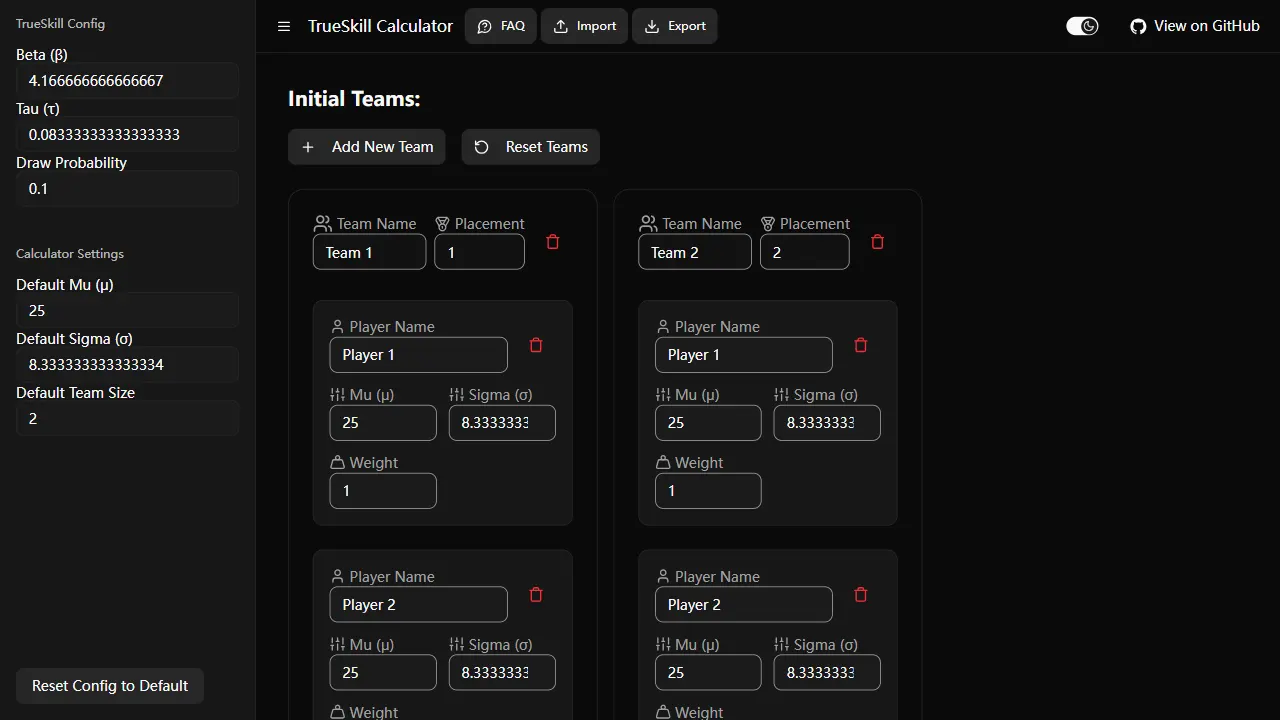Edit the Default Team Size field
Image resolution: width=1280 pixels, height=720 pixels.
(127, 419)
